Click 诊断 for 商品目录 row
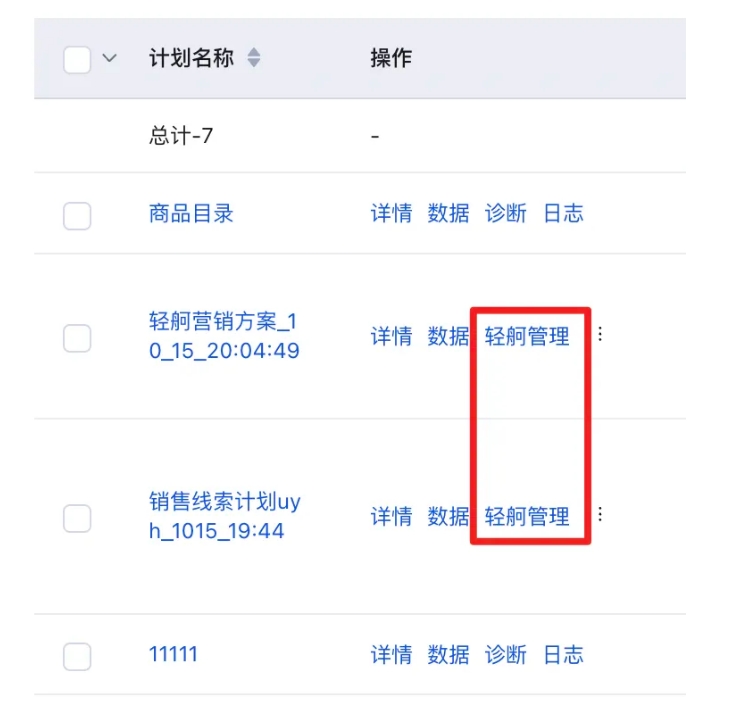Viewport: 756px width, 711px height. click(x=506, y=214)
